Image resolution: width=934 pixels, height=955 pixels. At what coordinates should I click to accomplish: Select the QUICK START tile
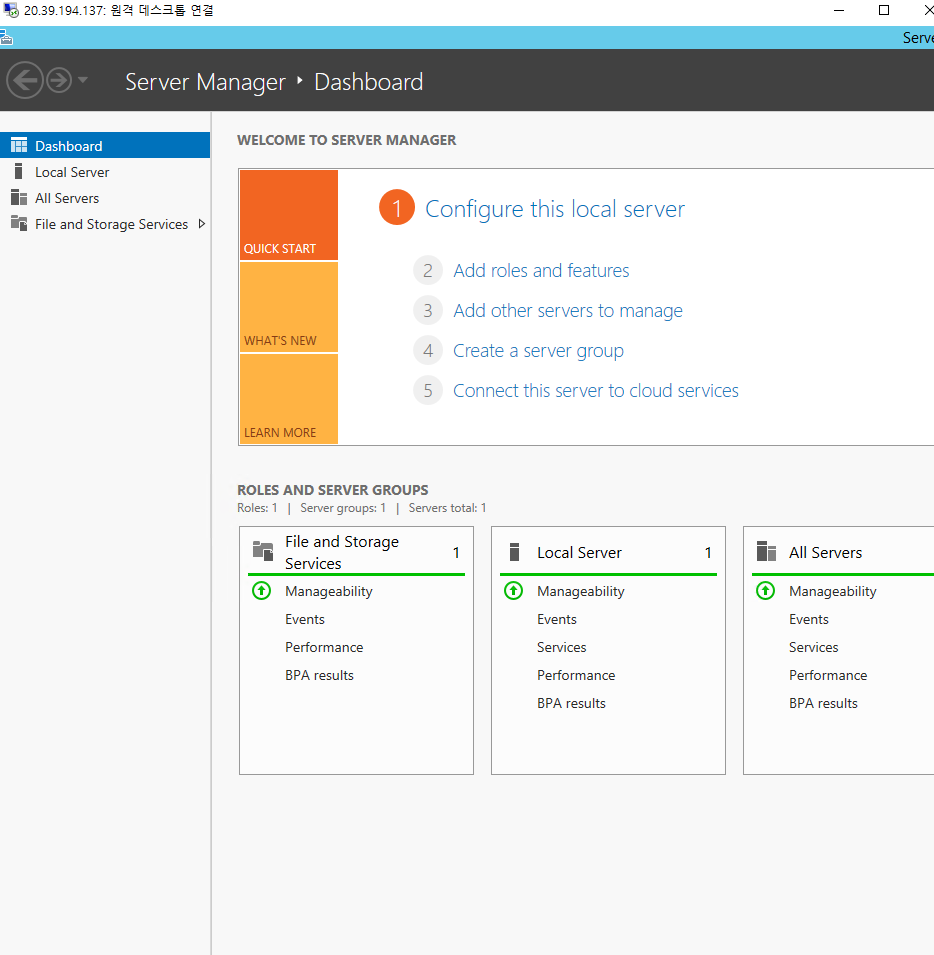[x=289, y=215]
